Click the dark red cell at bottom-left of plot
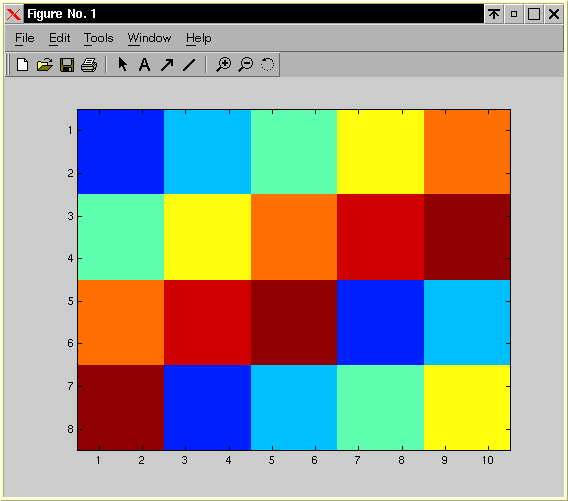Viewport: 568px width, 501px height. (x=121, y=408)
